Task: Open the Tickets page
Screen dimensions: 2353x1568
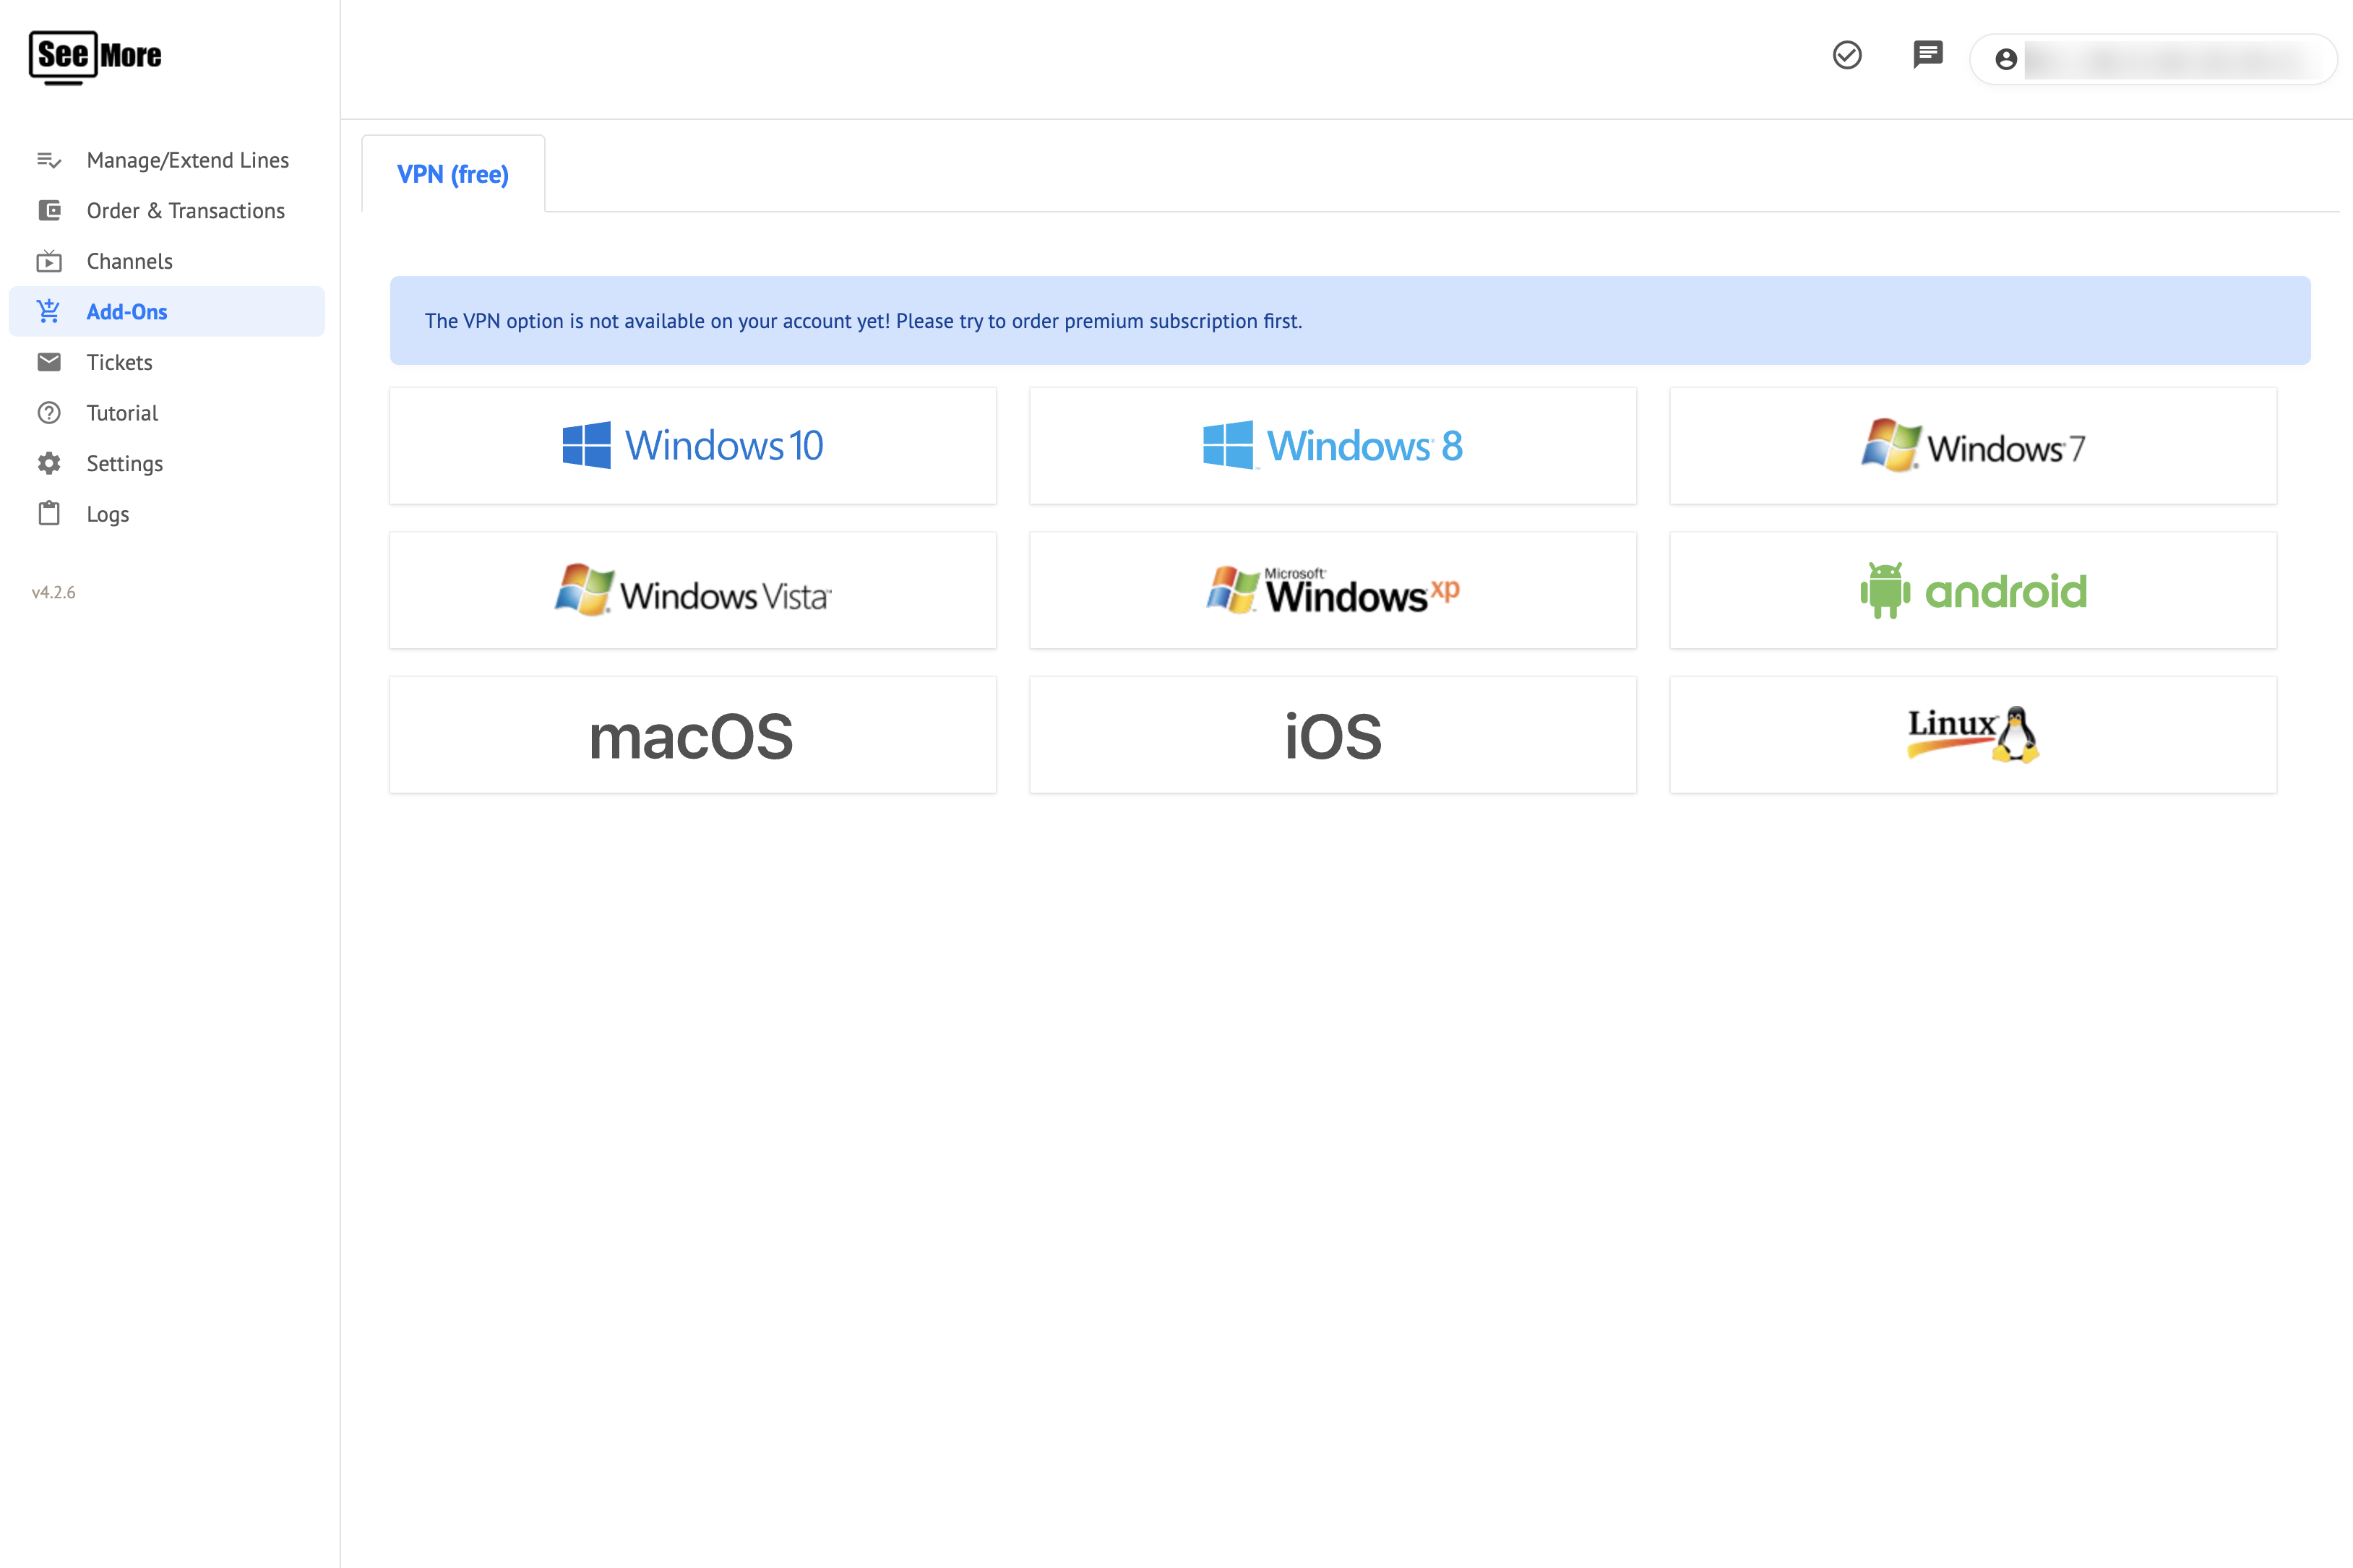Action: pyautogui.click(x=119, y=362)
